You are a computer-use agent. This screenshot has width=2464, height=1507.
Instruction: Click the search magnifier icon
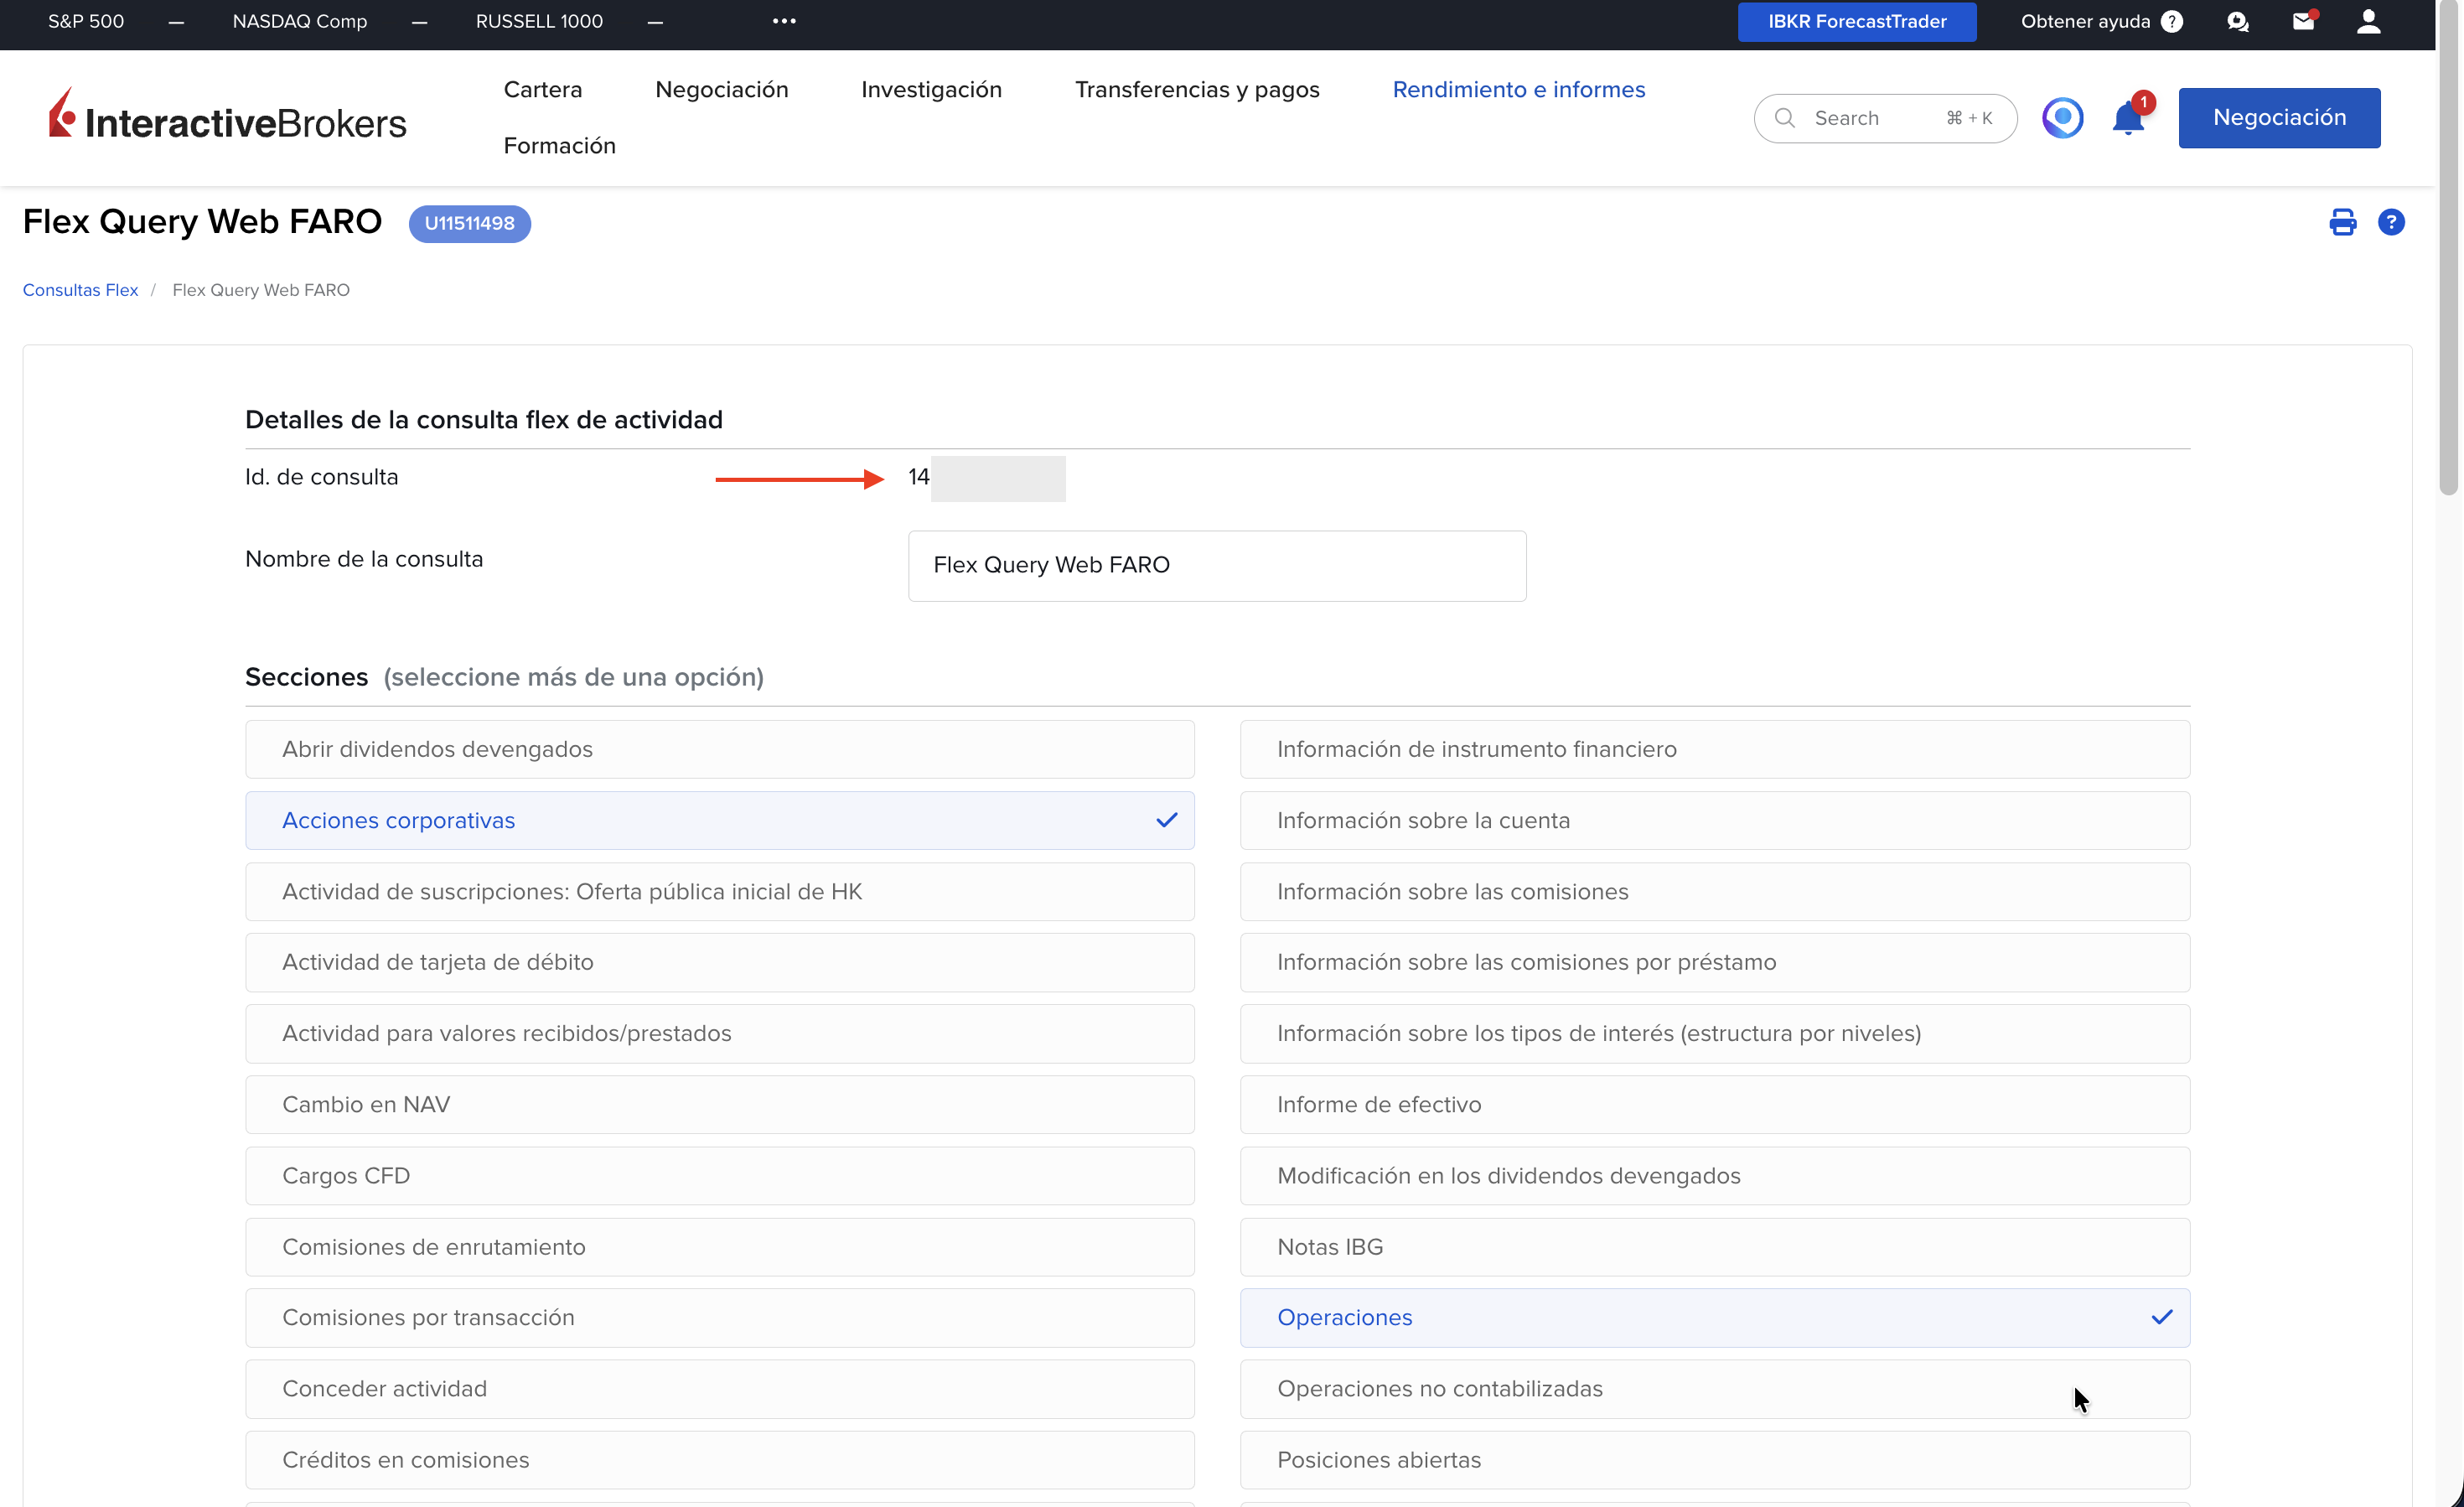point(1785,118)
